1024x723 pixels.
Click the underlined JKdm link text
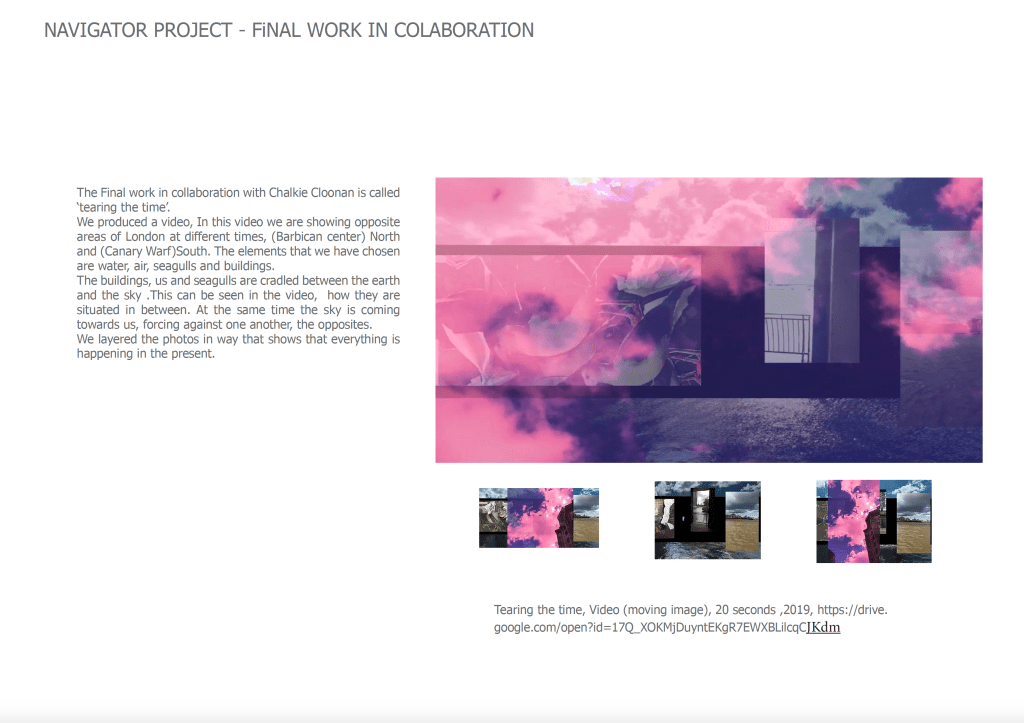pyautogui.click(x=823, y=628)
